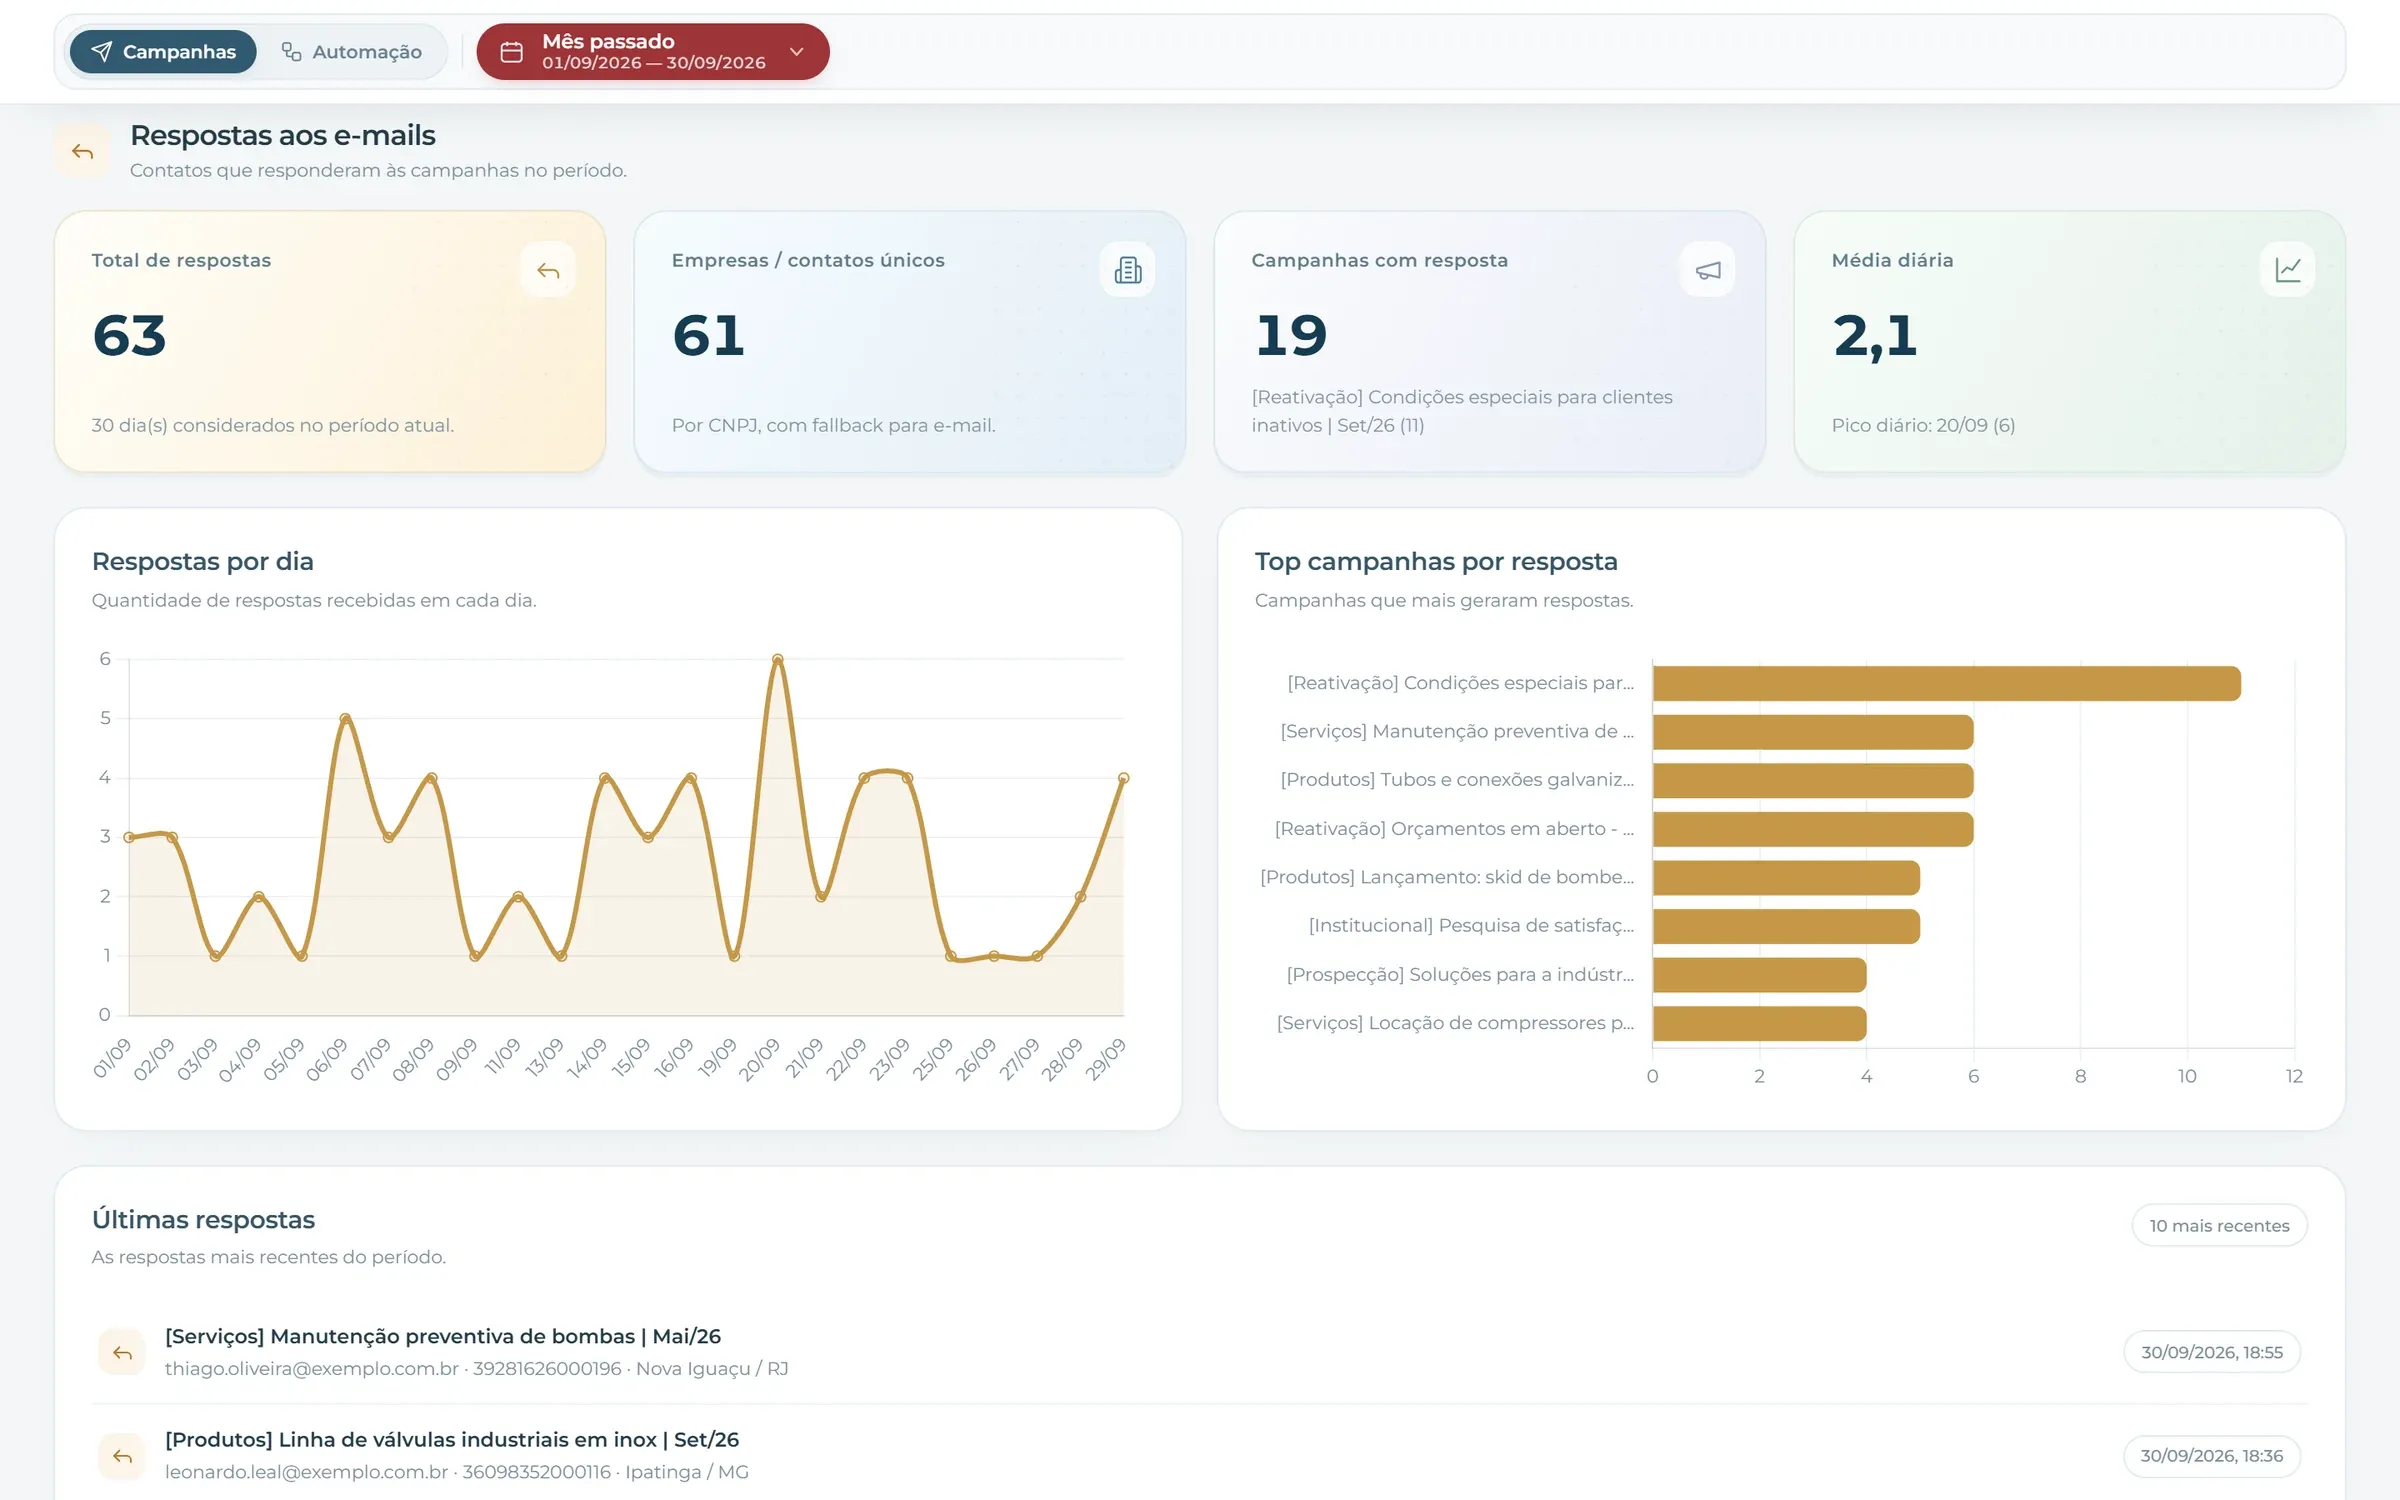
Task: Click the 30/09/2026, 18:55 timestamp badge
Action: pos(2212,1352)
